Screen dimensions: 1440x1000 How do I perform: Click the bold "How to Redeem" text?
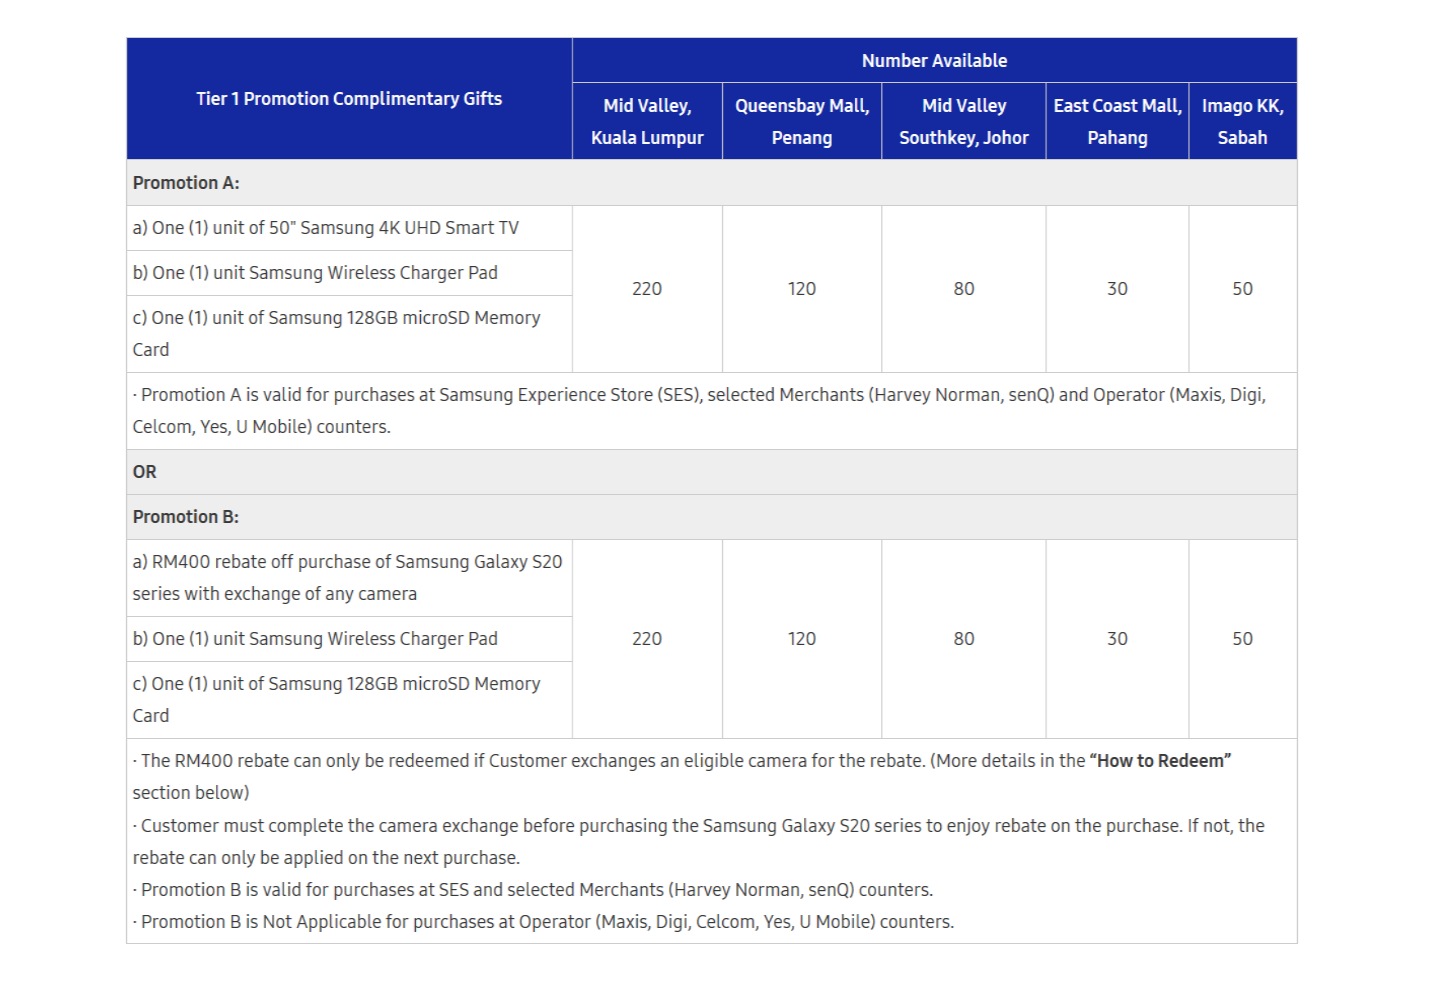pyautogui.click(x=1160, y=761)
